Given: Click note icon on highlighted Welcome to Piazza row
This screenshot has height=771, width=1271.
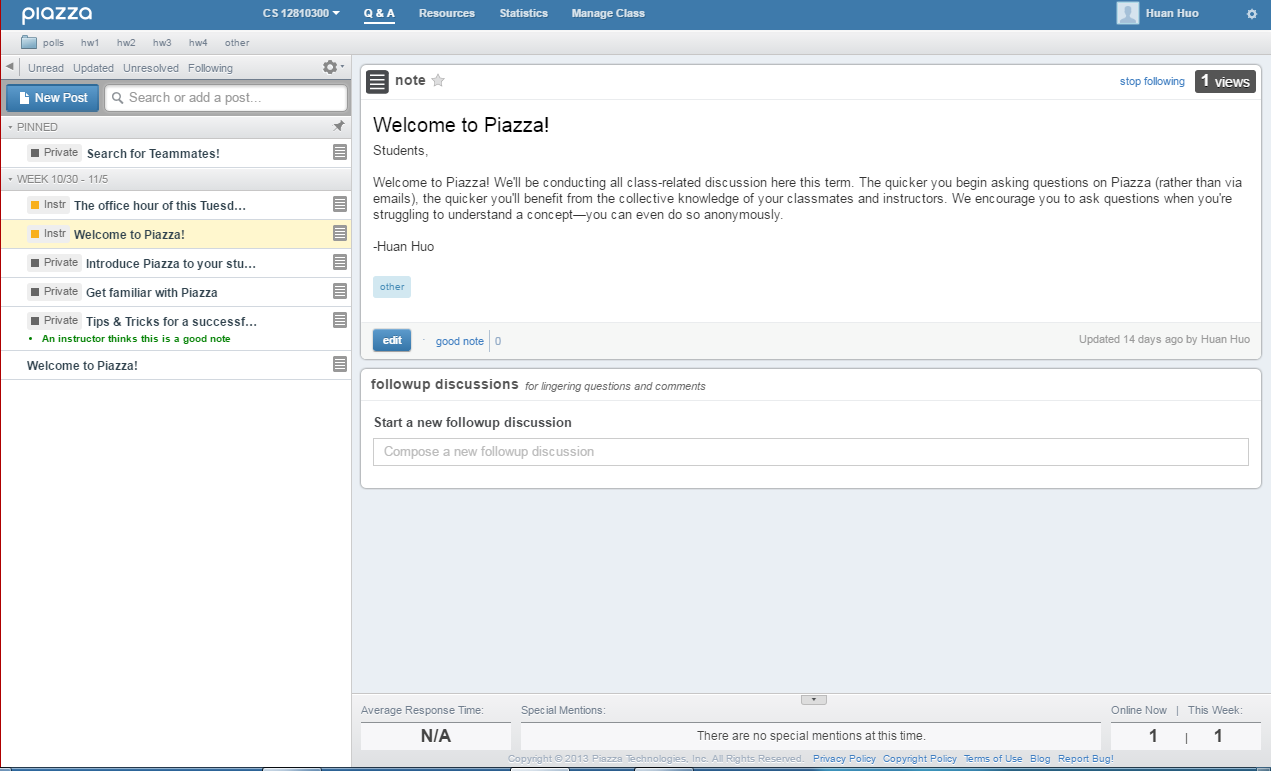Looking at the screenshot, I should click(x=340, y=233).
